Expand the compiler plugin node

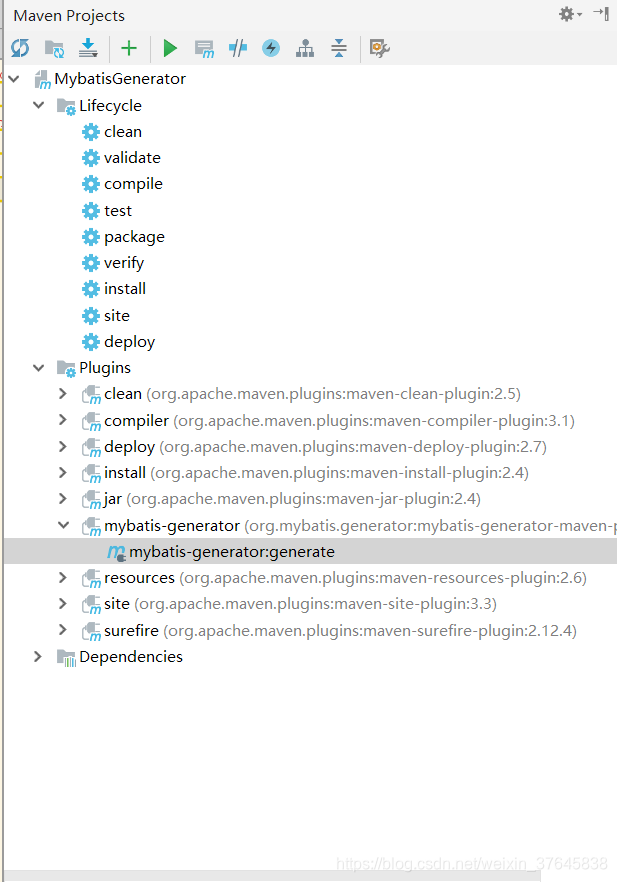click(63, 420)
